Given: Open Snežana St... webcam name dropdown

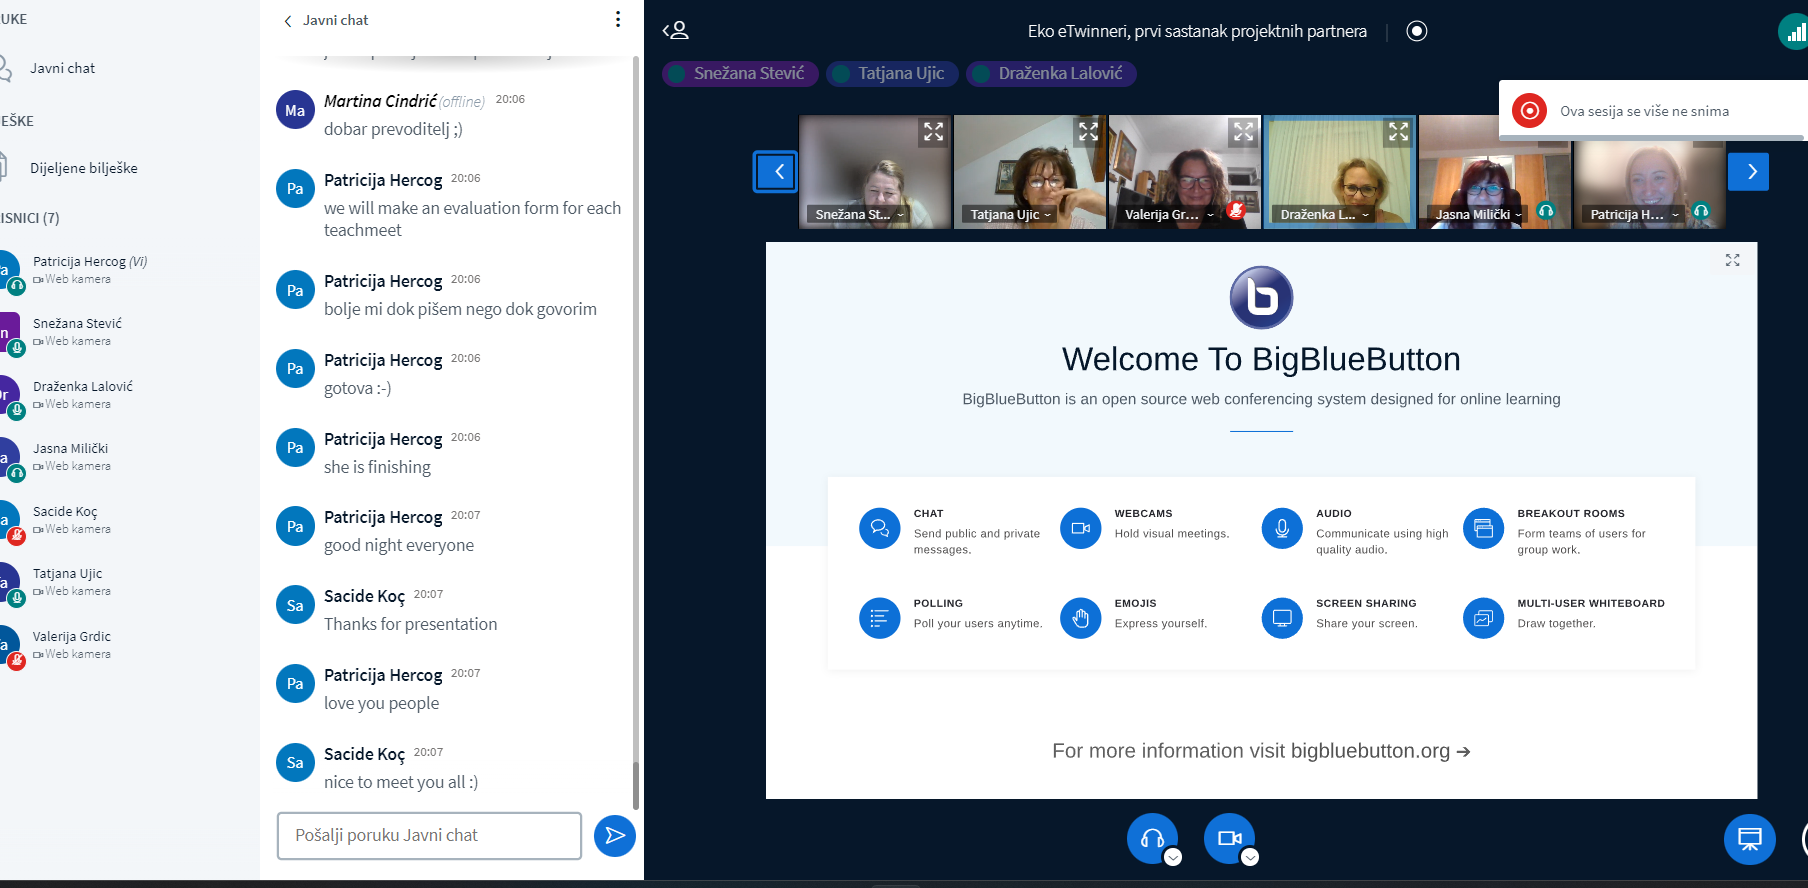Looking at the screenshot, I should click(x=859, y=215).
